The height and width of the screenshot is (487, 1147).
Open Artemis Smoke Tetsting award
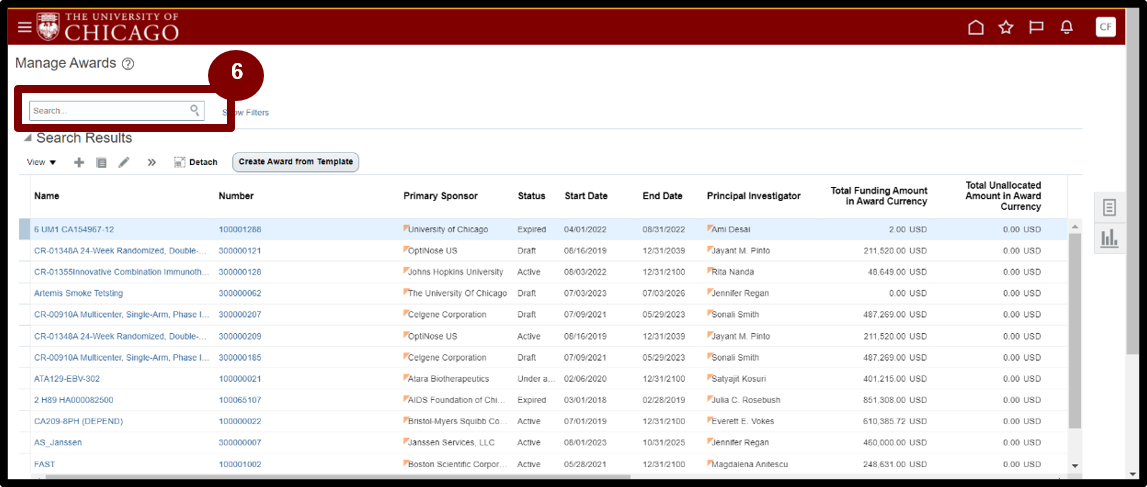pyautogui.click(x=78, y=293)
